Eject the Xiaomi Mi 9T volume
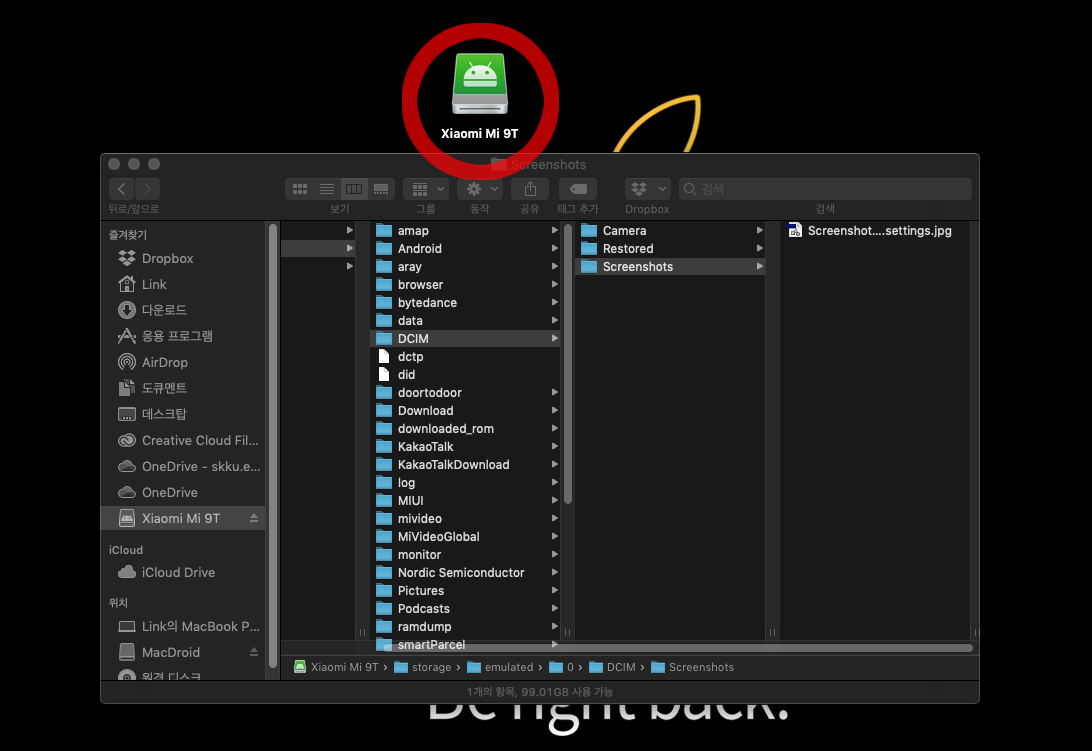 (x=254, y=518)
